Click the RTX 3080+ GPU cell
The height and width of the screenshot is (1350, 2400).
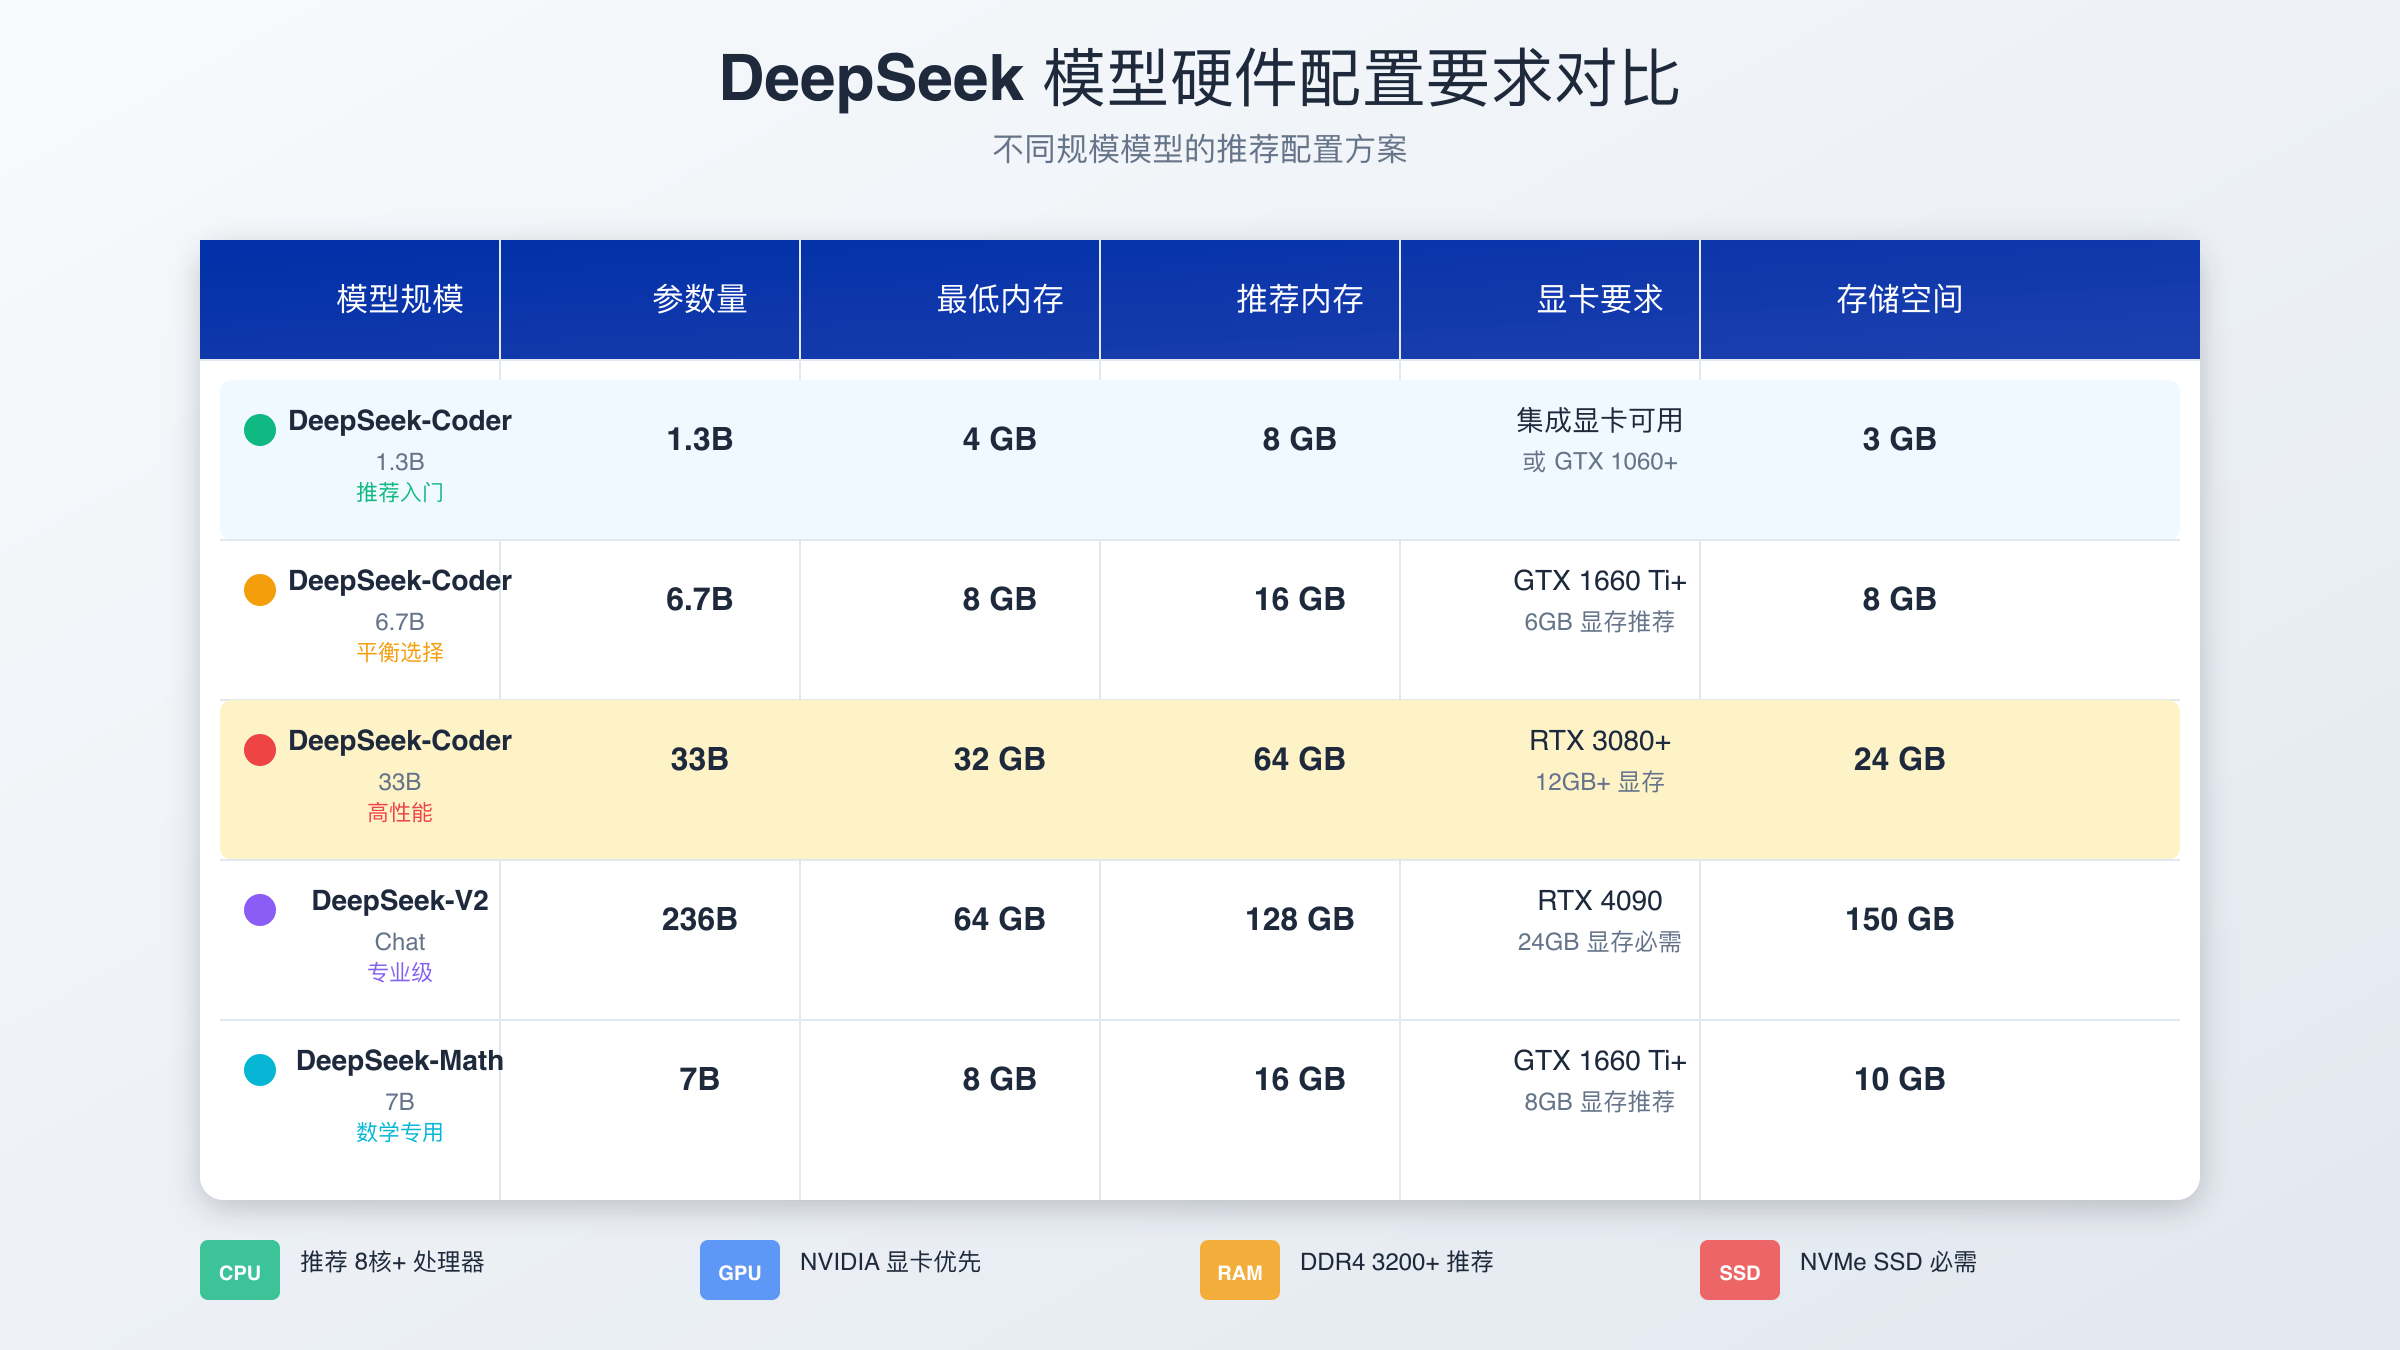point(1600,740)
